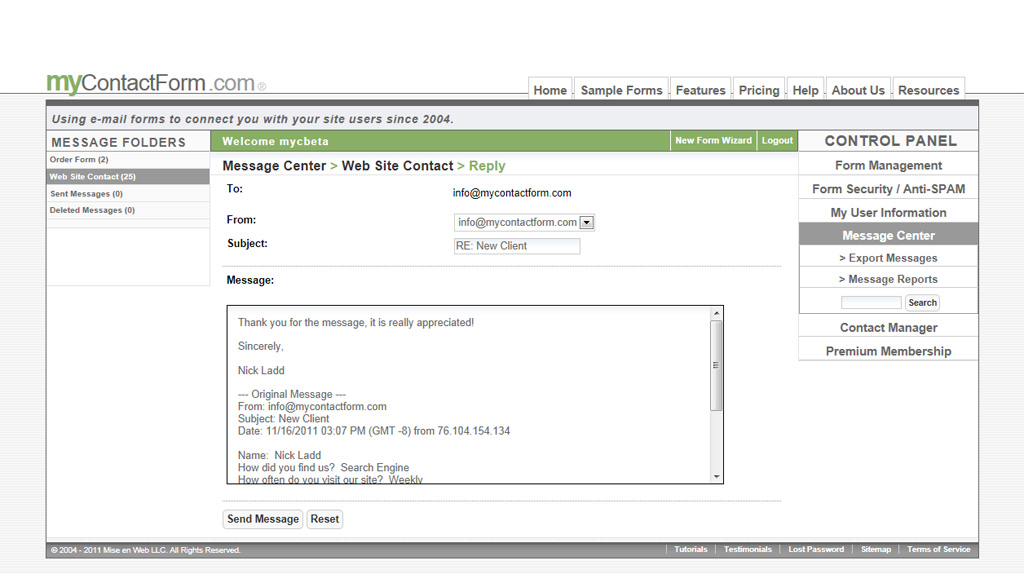Image resolution: width=1024 pixels, height=574 pixels.
Task: Open the Lost Password footer link
Action: (816, 549)
